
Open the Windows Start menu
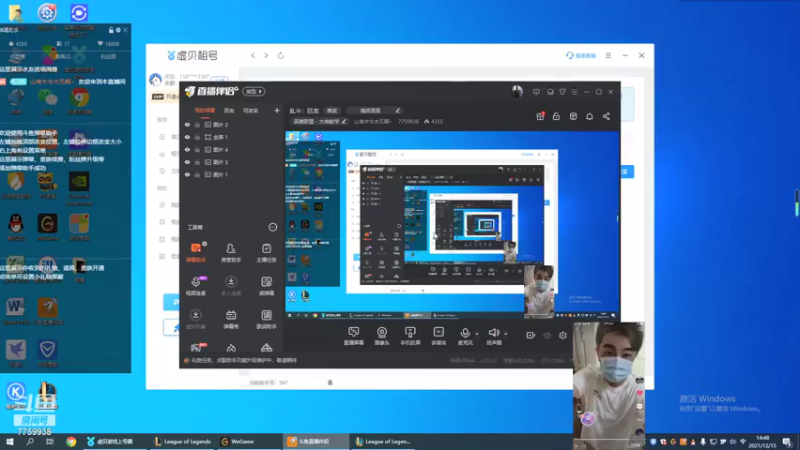(x=10, y=441)
